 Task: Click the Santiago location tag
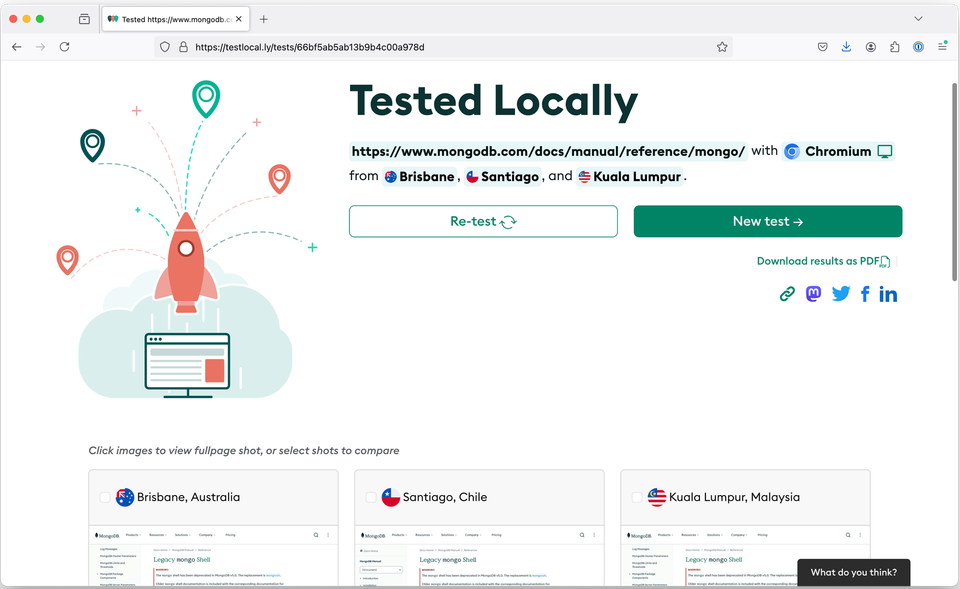[503, 177]
